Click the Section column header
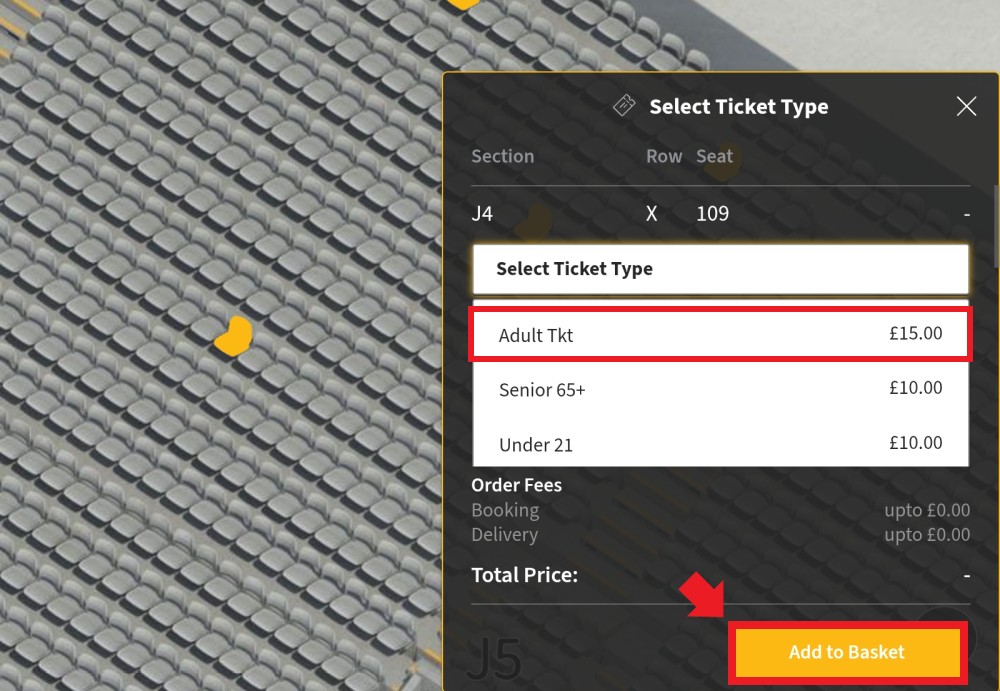Image resolution: width=1000 pixels, height=691 pixels. (x=503, y=156)
